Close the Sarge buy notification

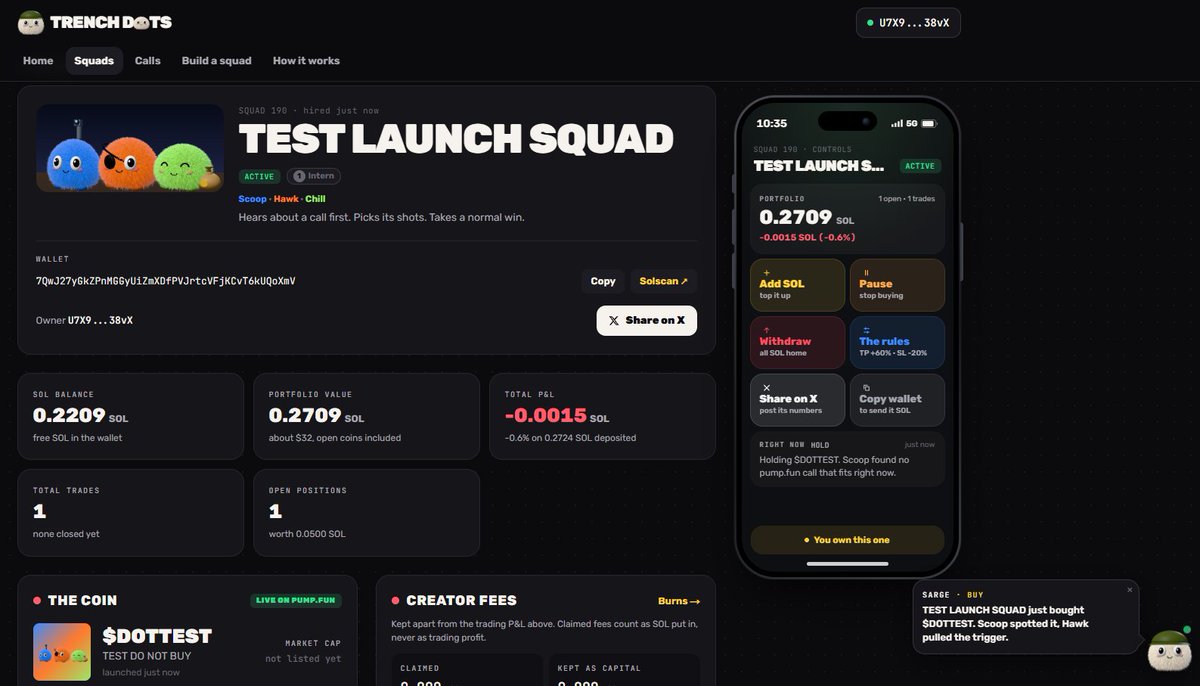pos(1130,590)
